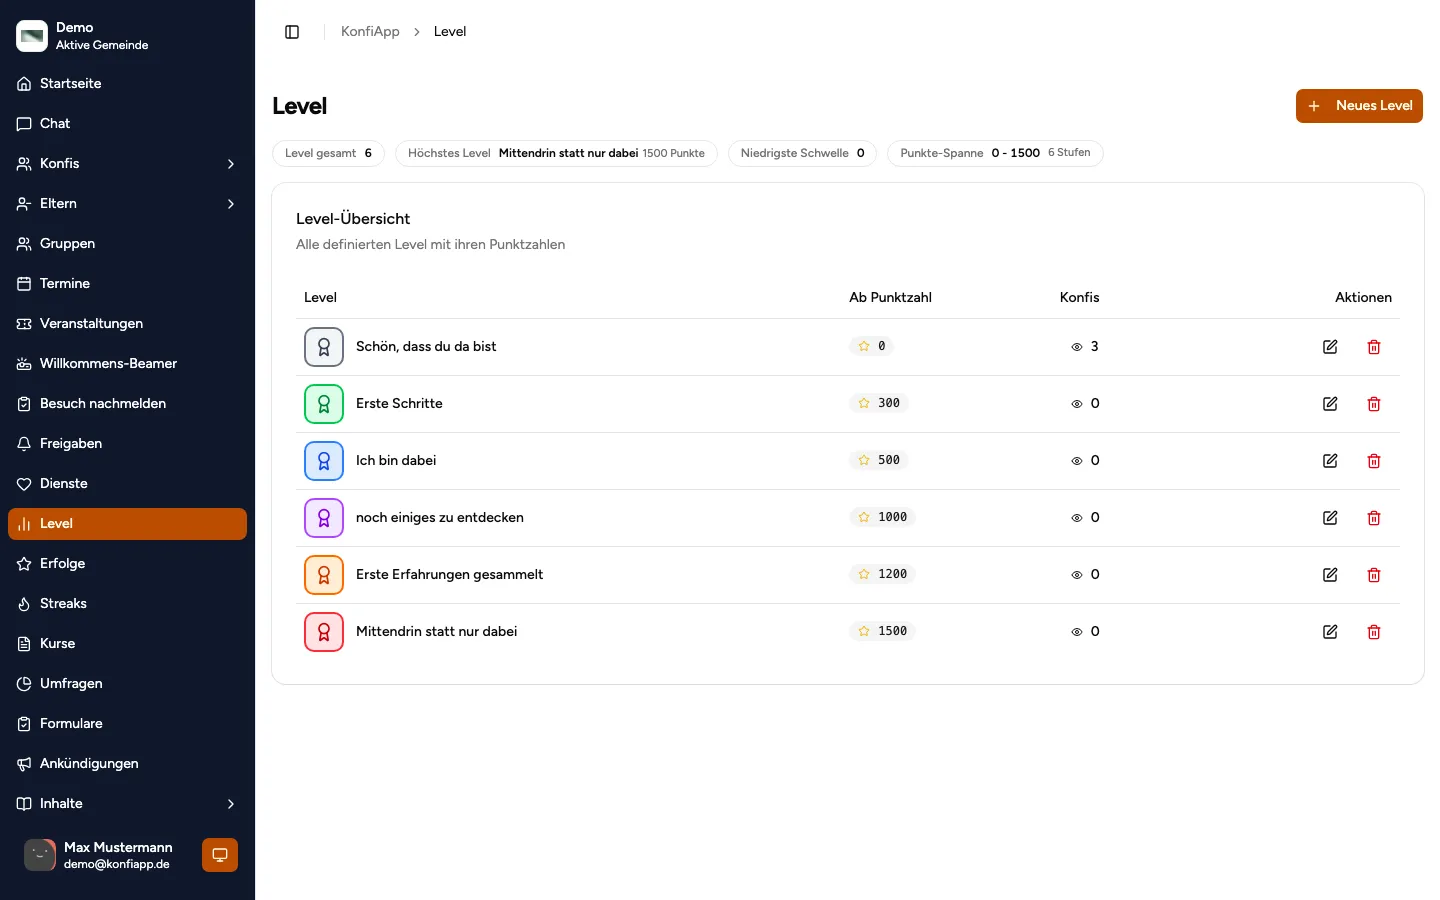Open the Ankündigungen page
Viewport: 1440px width, 900px height.
[x=127, y=764]
